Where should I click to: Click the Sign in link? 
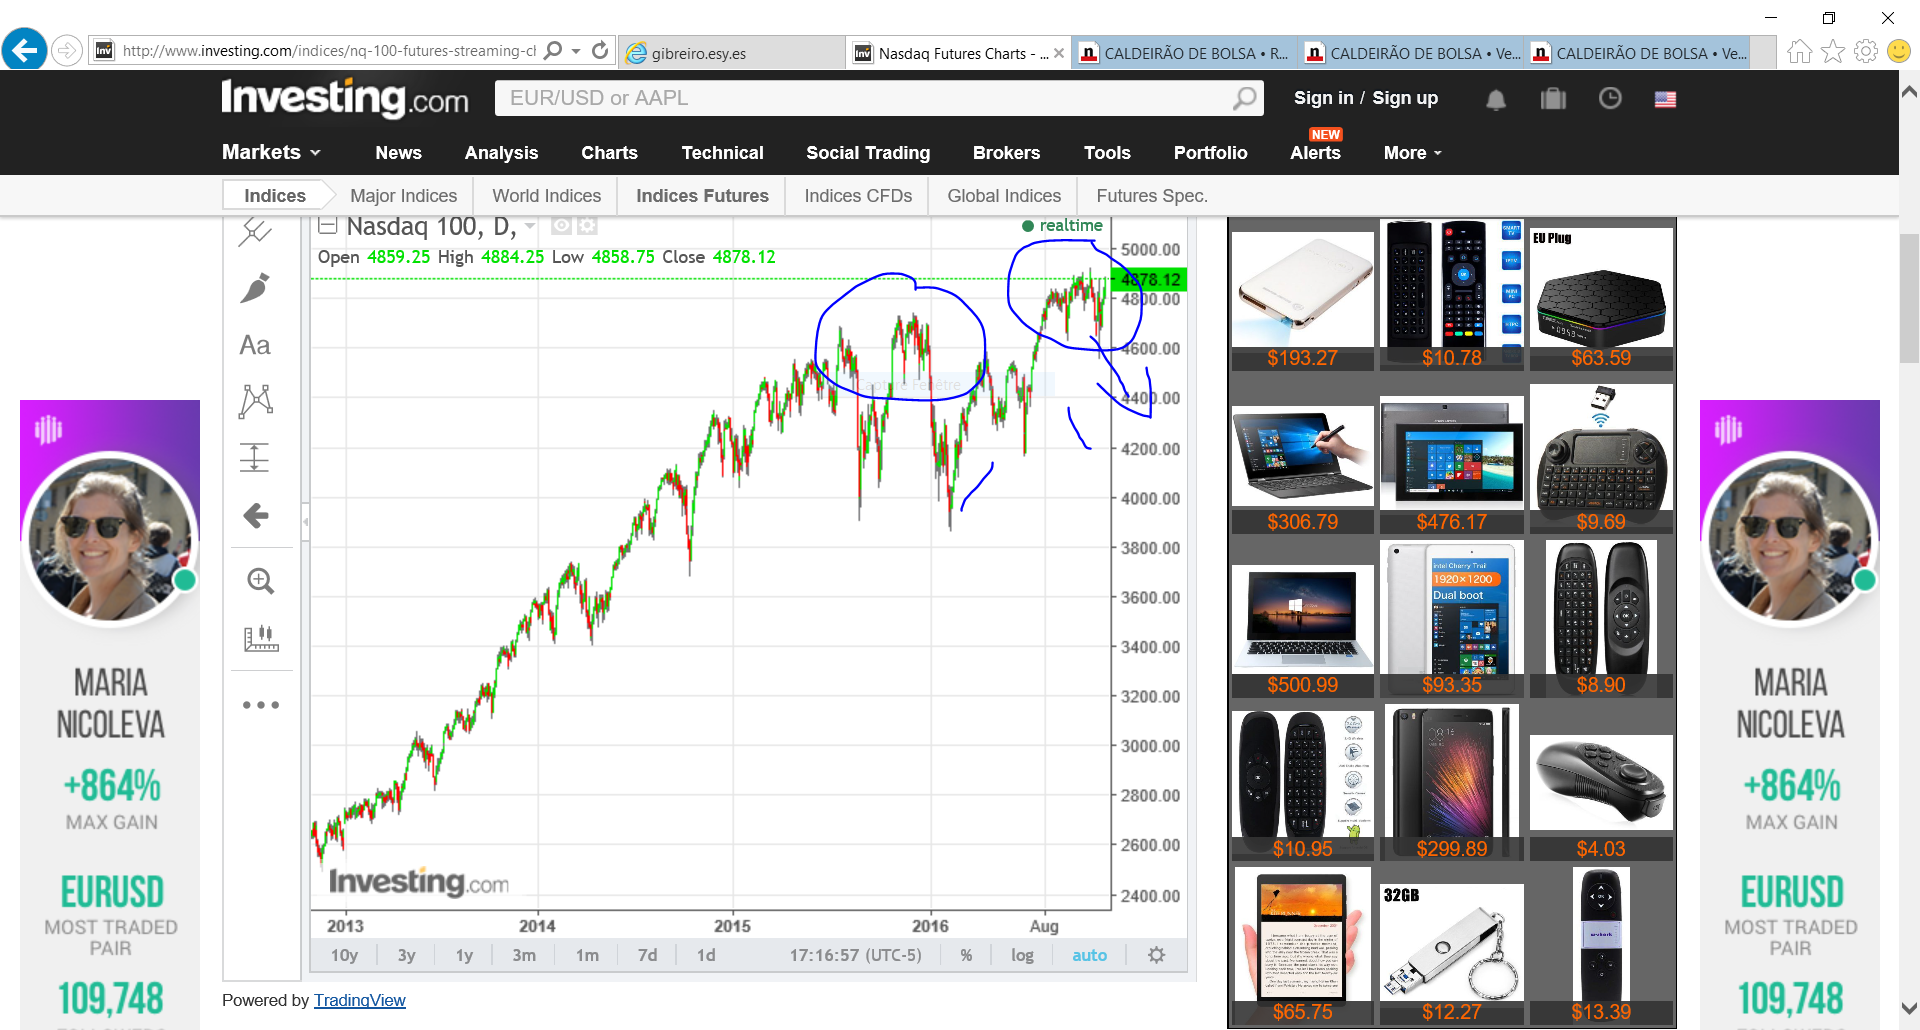1323,98
